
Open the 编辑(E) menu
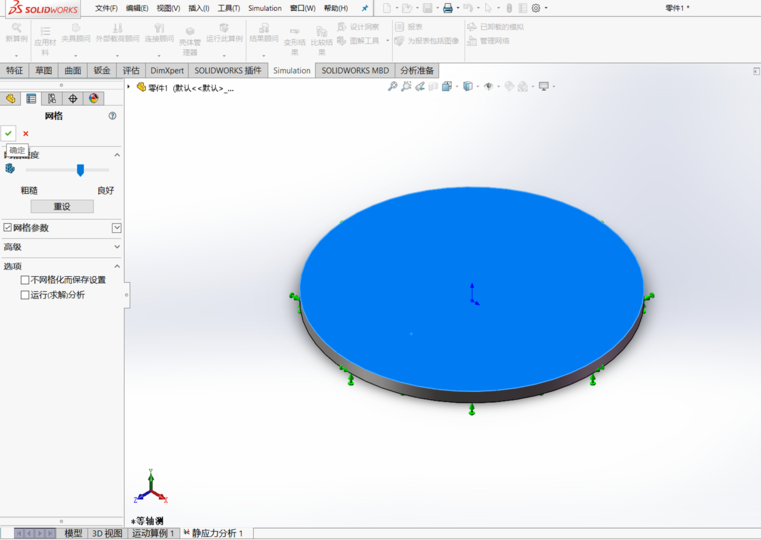coord(137,8)
